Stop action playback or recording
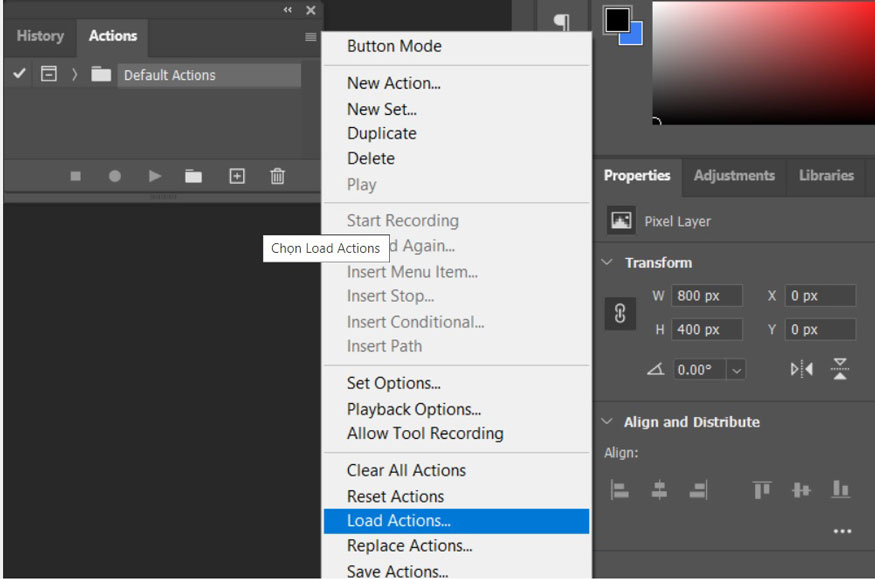 [x=75, y=176]
